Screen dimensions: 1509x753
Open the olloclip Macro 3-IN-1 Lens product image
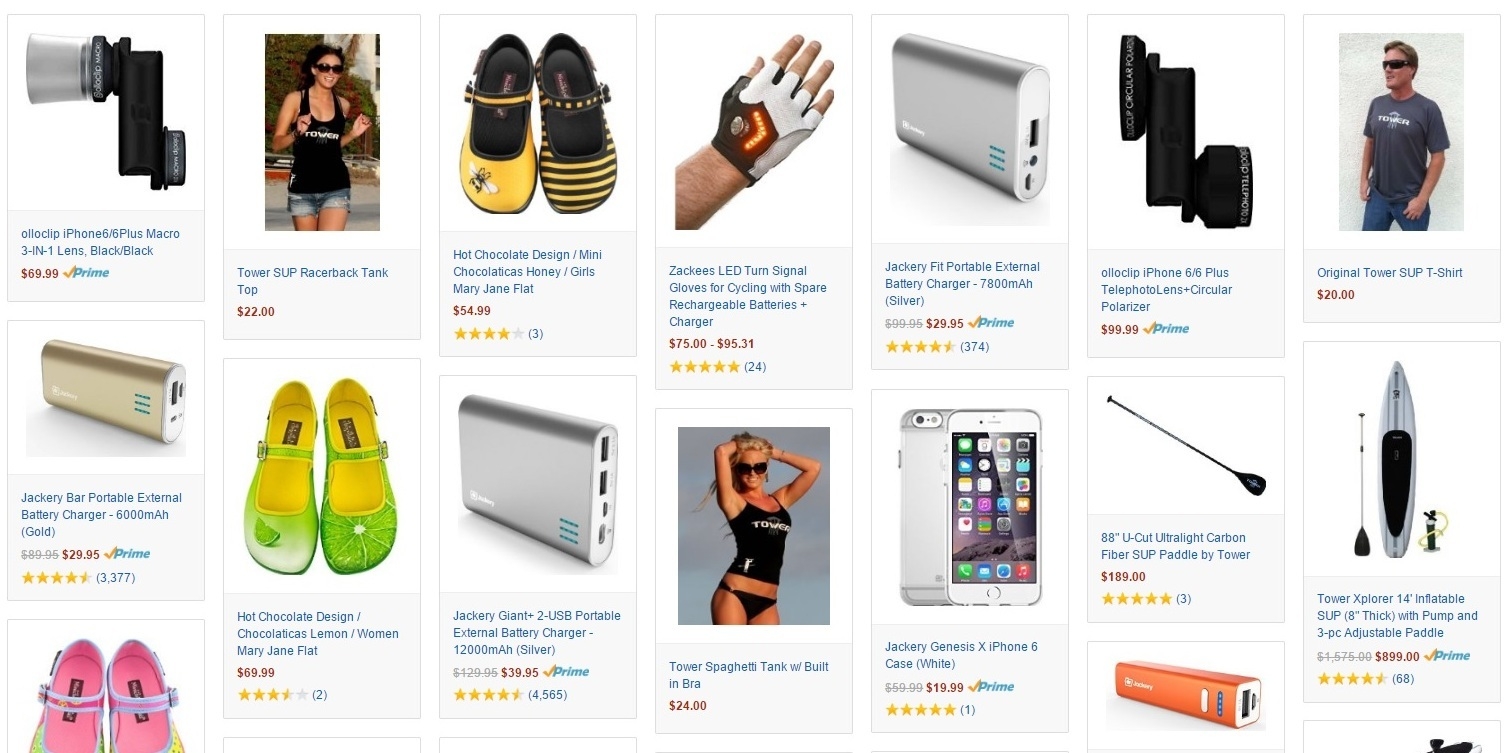106,111
